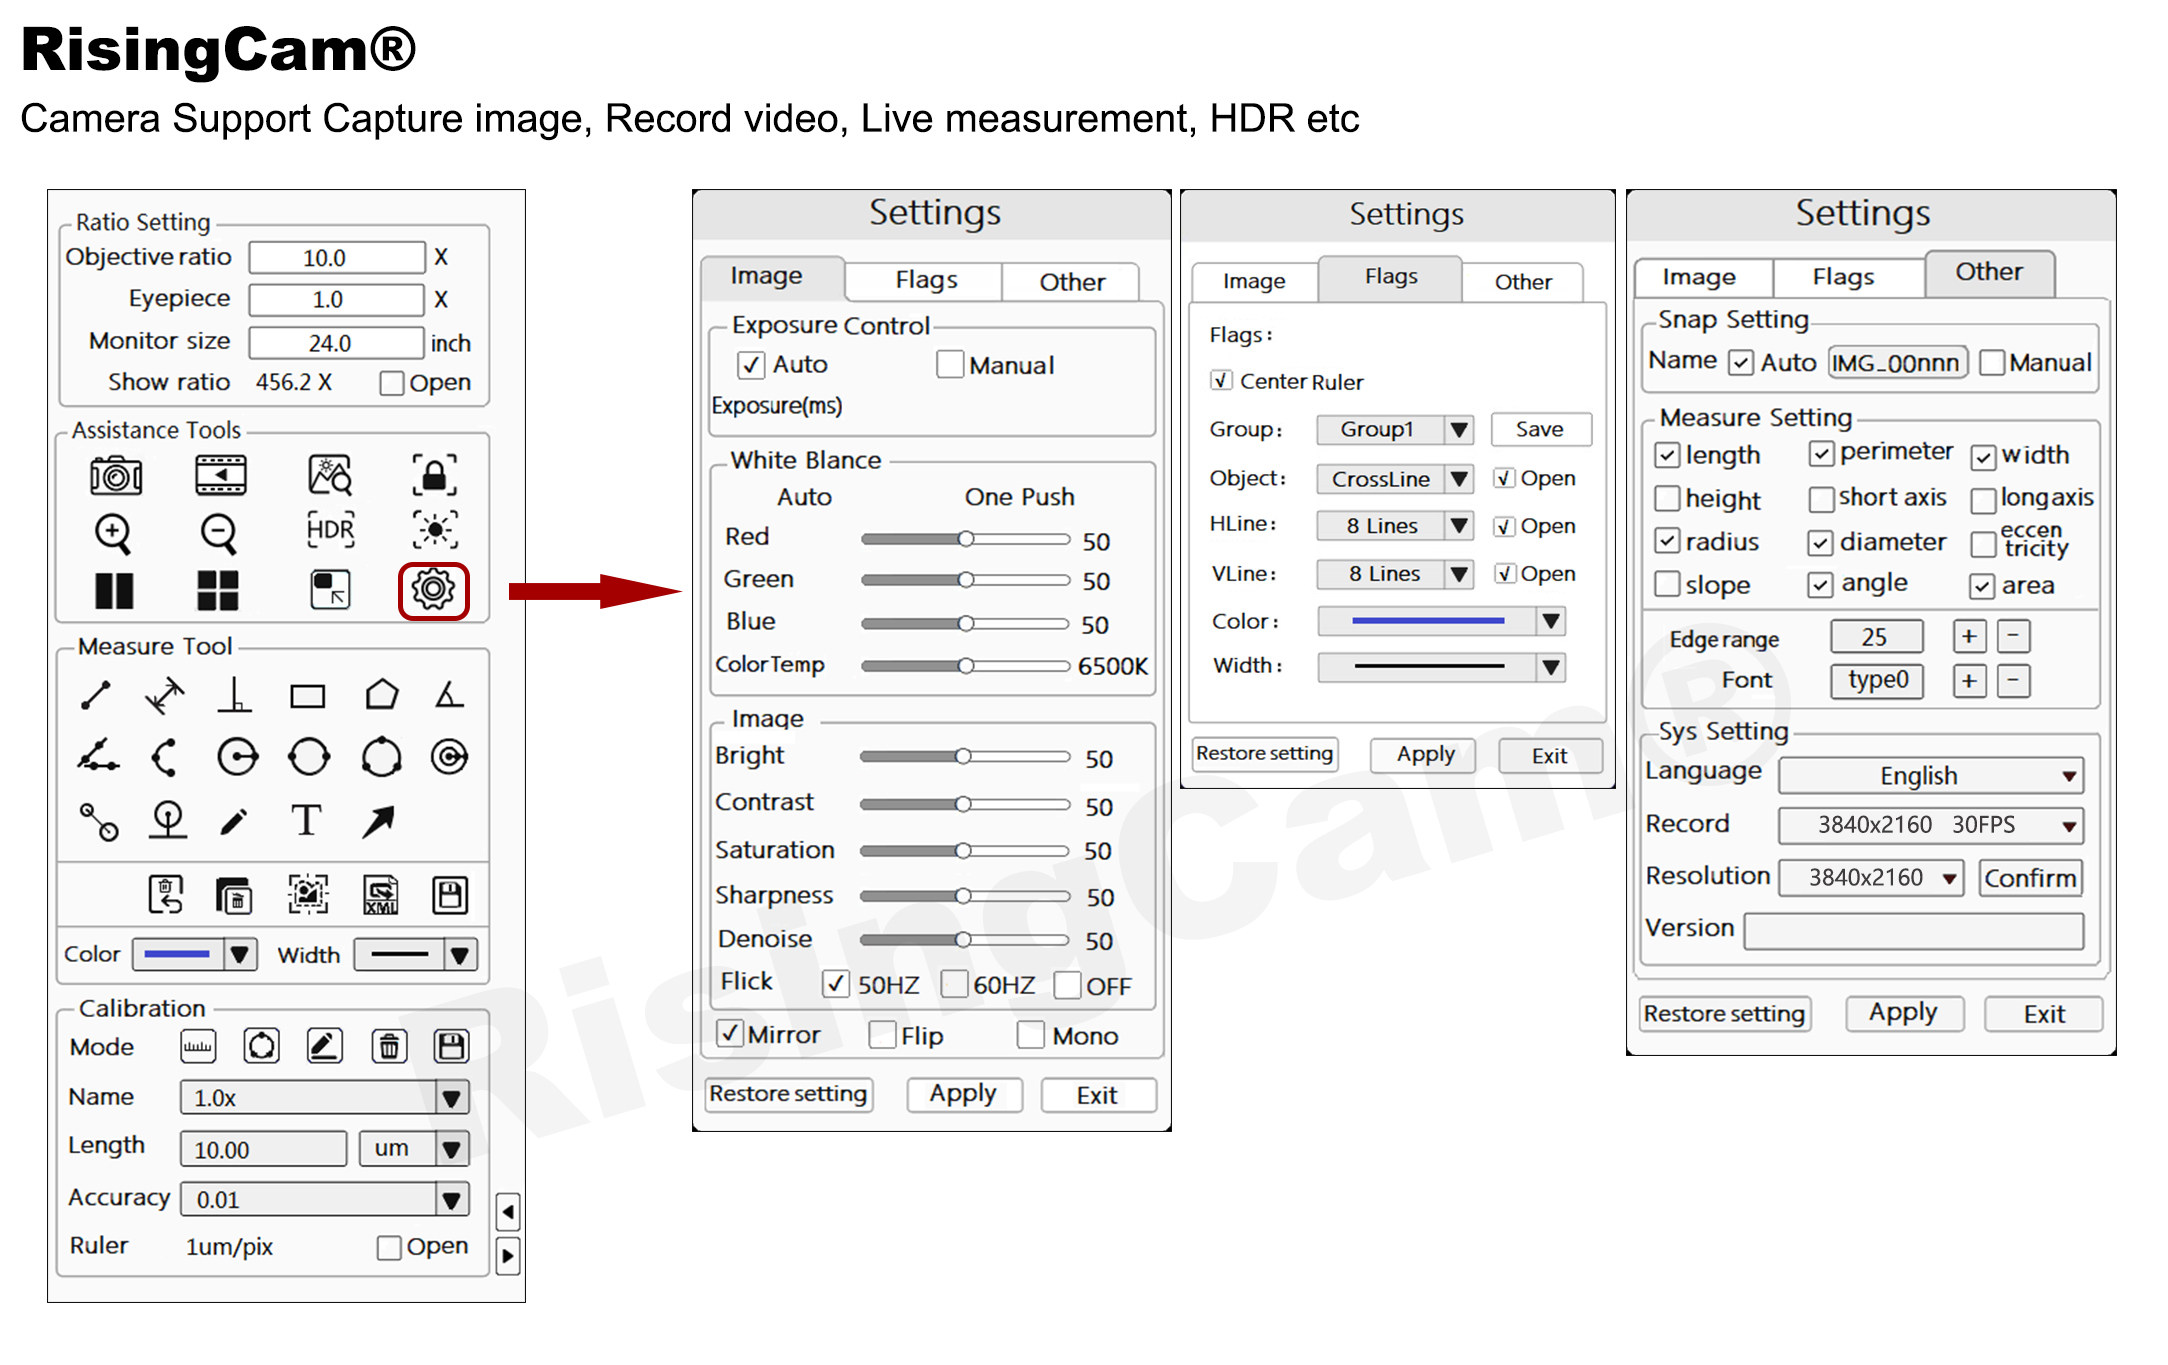Click the HDR tool icon
This screenshot has width=2168, height=1365.
tap(330, 530)
